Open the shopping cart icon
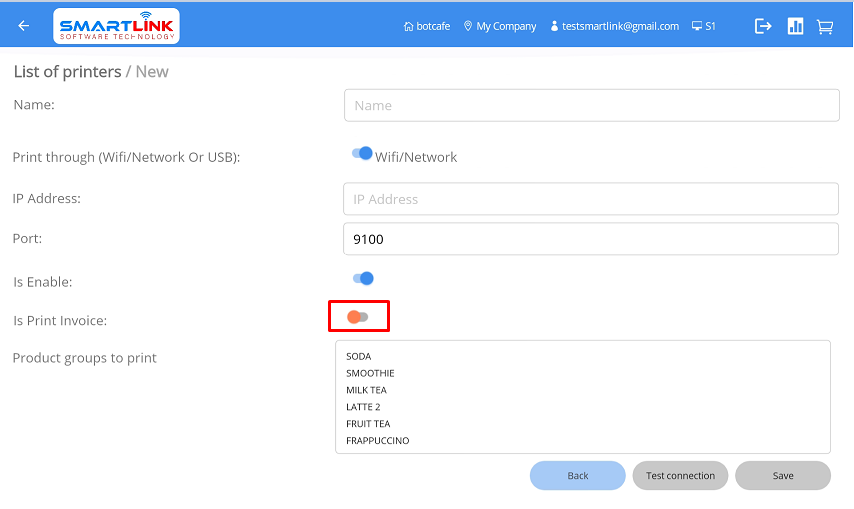The image size is (854, 509). 825,27
